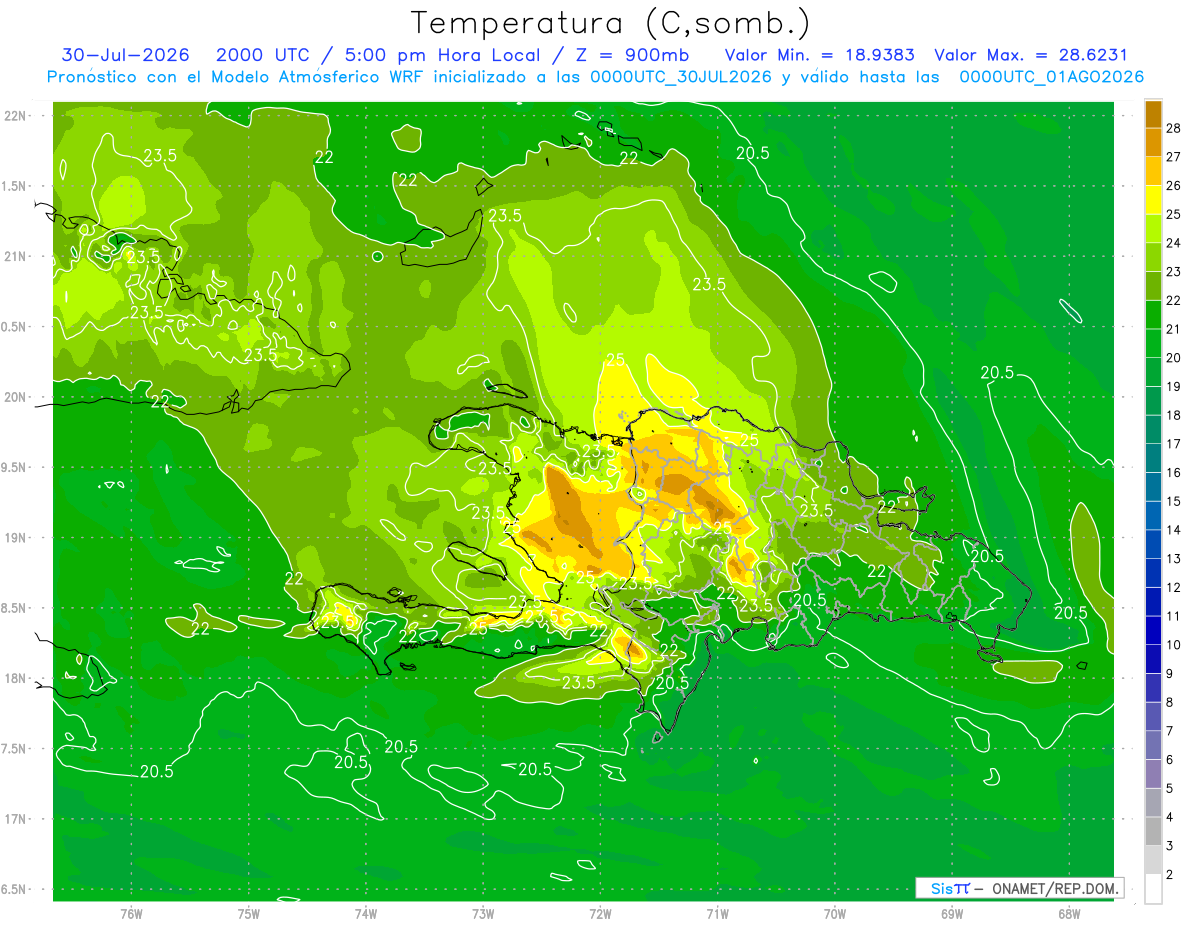Click the '69W' longitude axis label
The image size is (1200, 927).
[x=952, y=913]
